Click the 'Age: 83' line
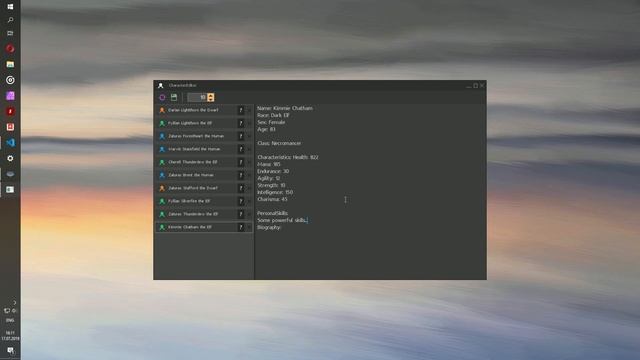 266,129
